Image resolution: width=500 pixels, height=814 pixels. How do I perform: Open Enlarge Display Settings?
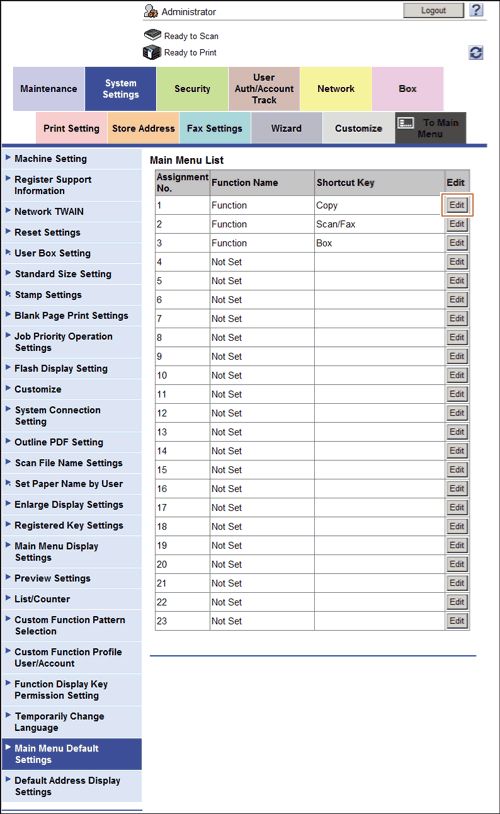[x=71, y=505]
